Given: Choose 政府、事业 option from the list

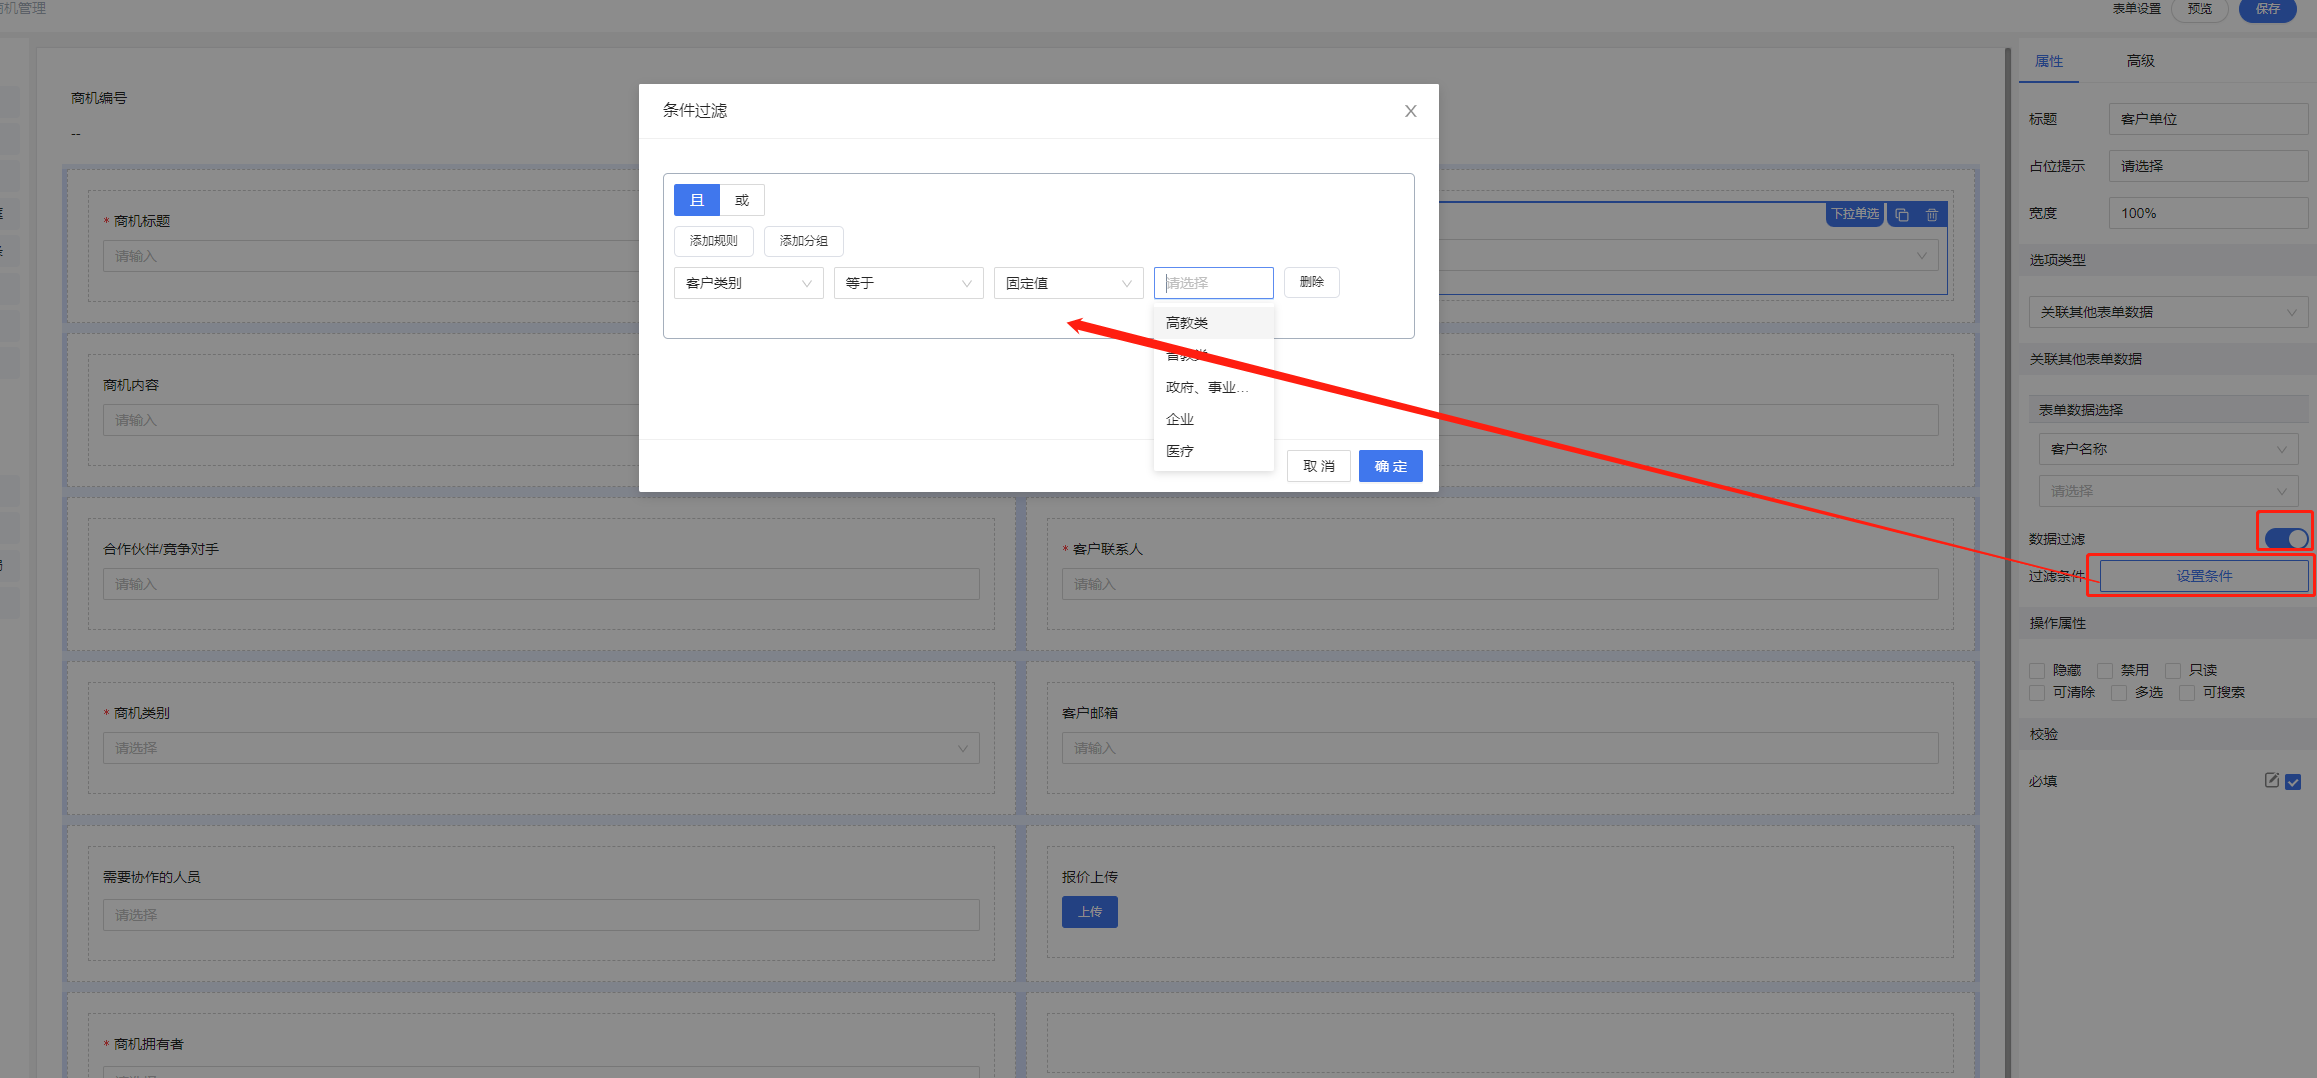Looking at the screenshot, I should click(x=1214, y=387).
